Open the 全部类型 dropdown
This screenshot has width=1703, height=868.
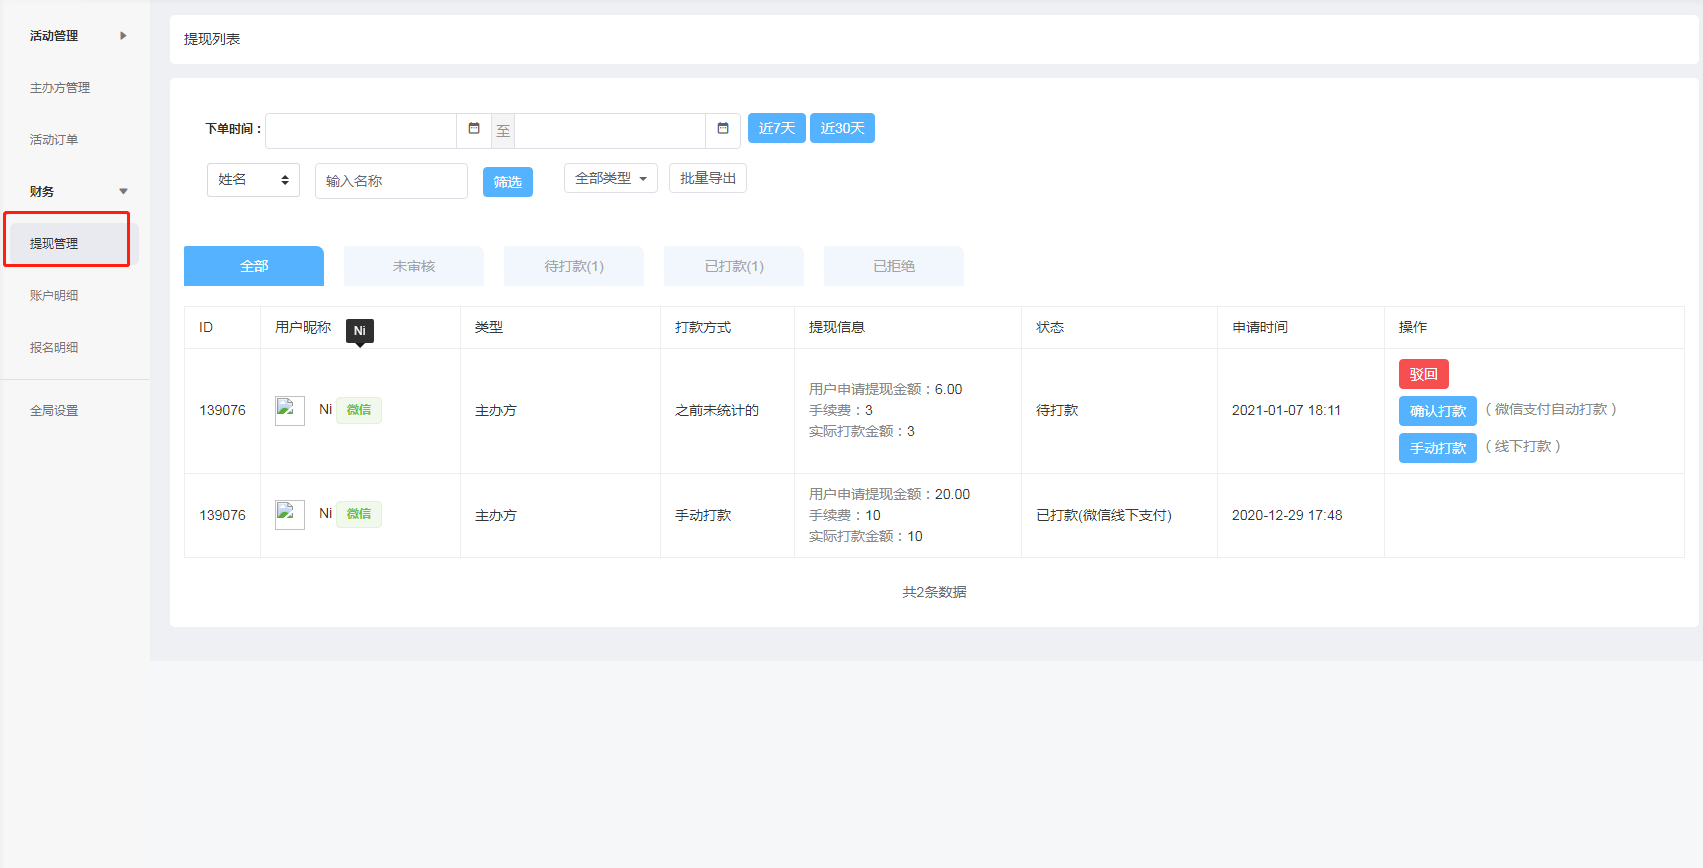(x=610, y=178)
